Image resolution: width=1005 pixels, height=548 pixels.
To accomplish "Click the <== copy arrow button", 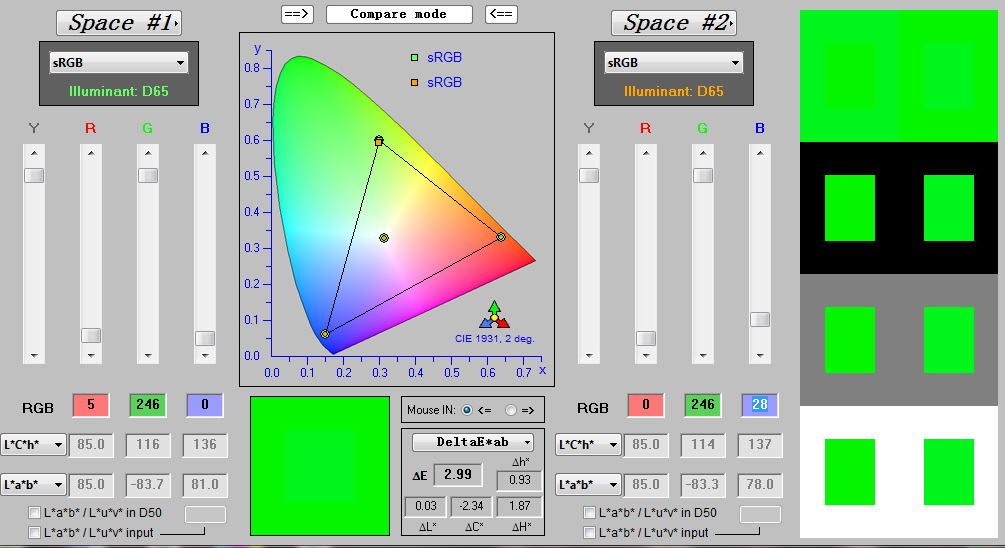I will coord(501,14).
